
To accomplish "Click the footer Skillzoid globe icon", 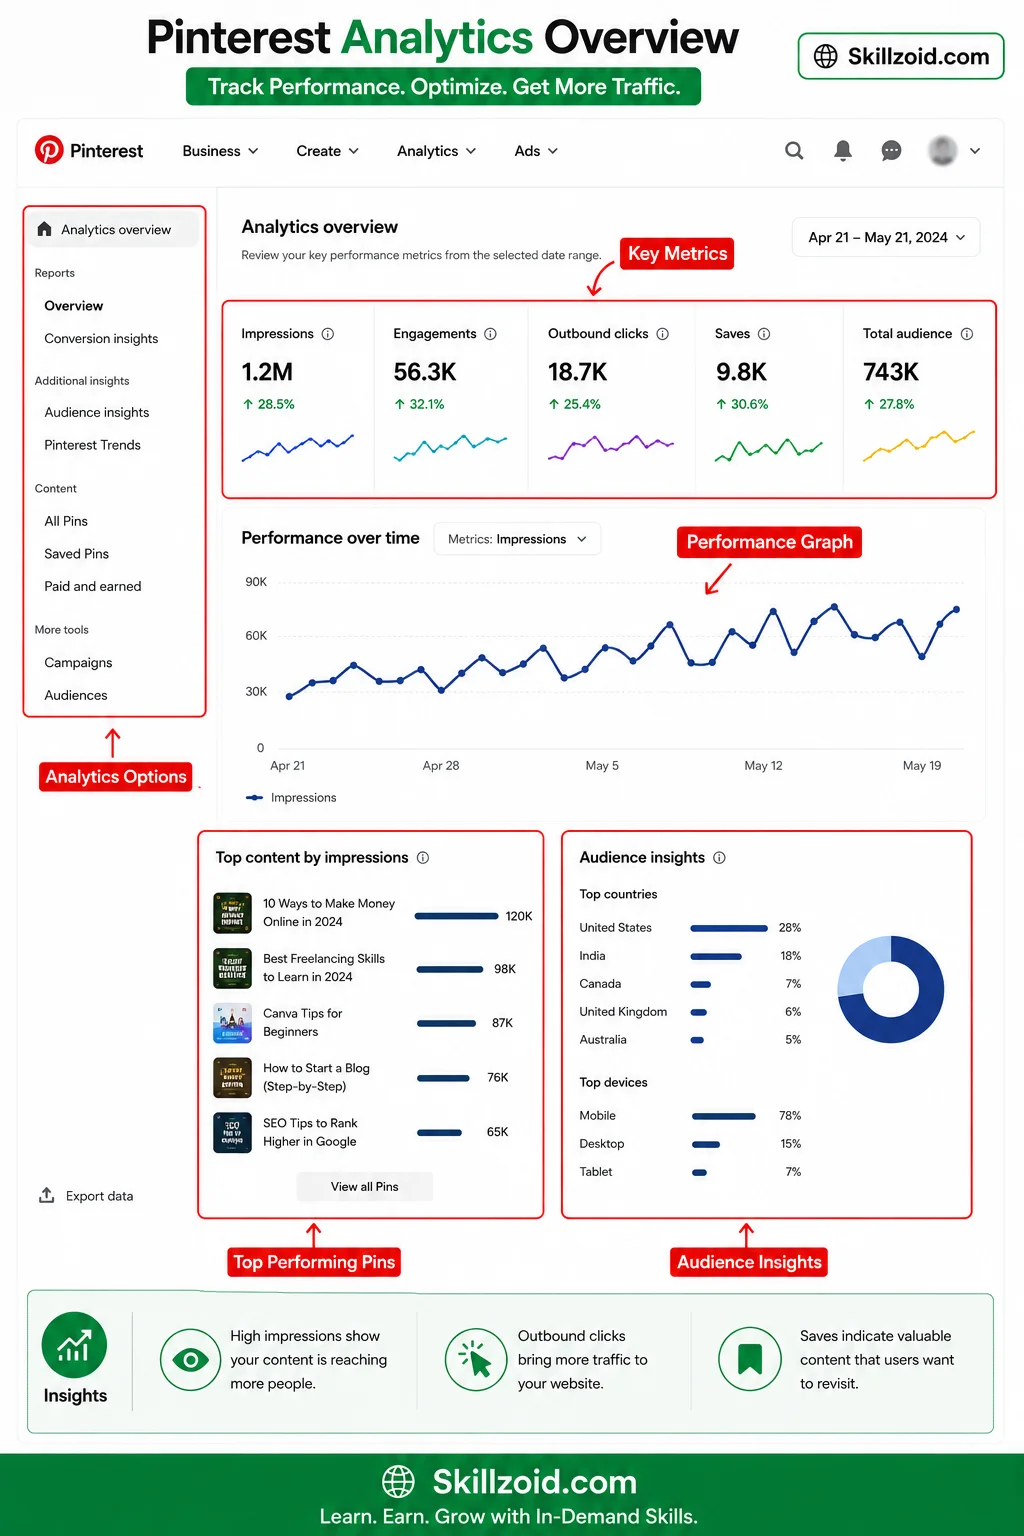I will [x=399, y=1481].
